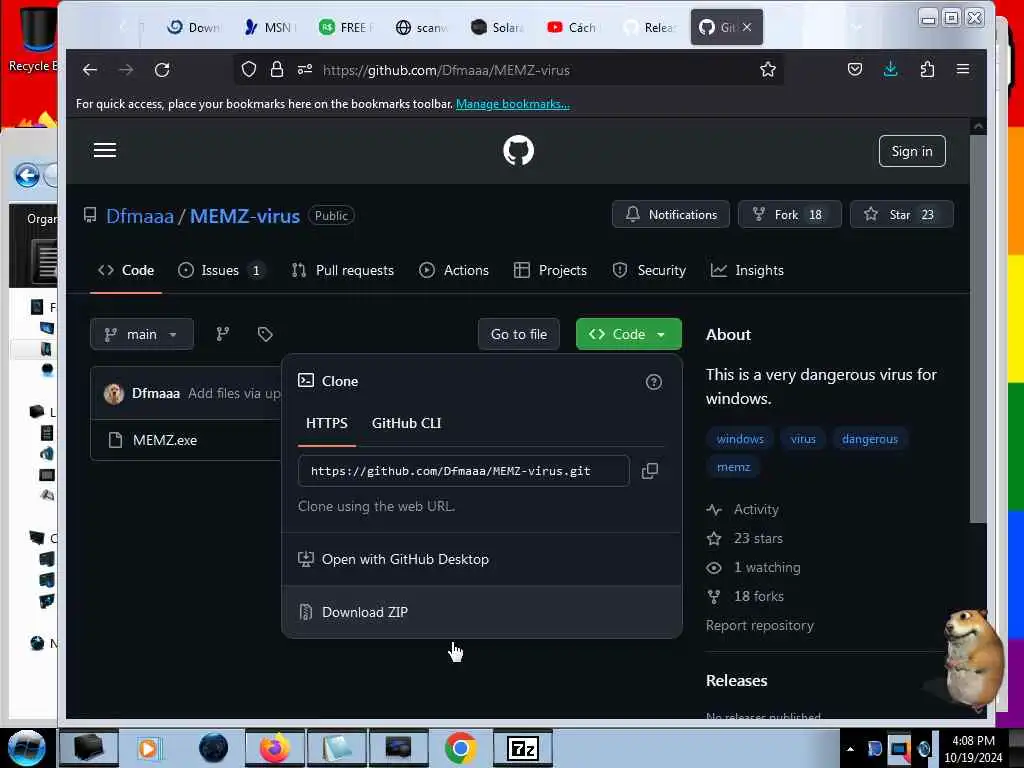Choose Open with GitHub Desktop
The width and height of the screenshot is (1024, 768).
482,560
